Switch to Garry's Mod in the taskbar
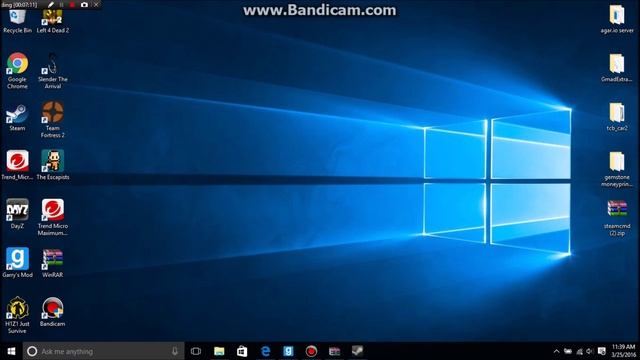Image resolution: width=640 pixels, height=360 pixels. point(288,351)
